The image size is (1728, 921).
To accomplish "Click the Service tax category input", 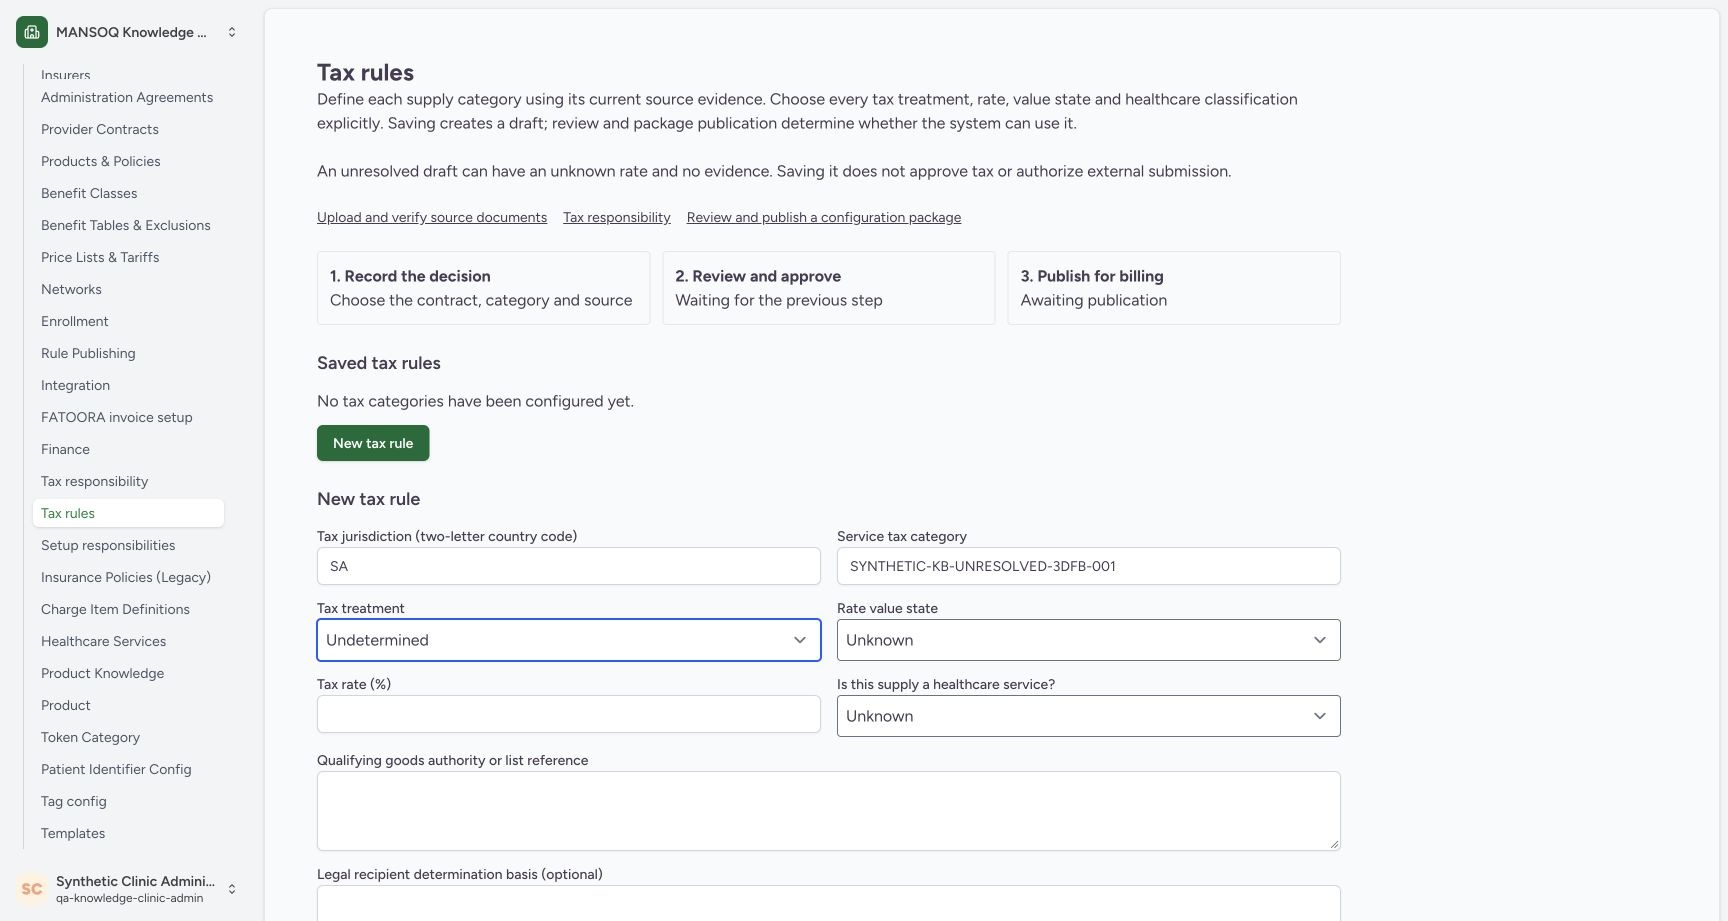I will click(x=1088, y=566).
